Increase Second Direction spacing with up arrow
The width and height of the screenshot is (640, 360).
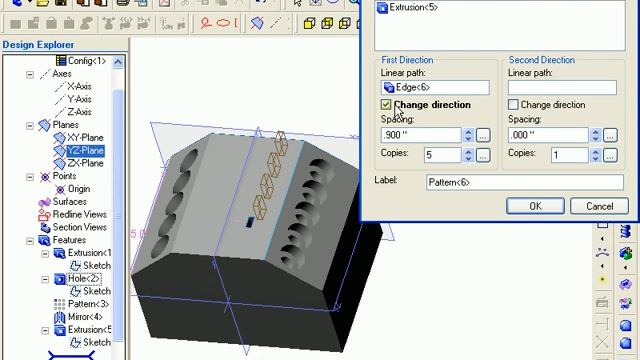pyautogui.click(x=596, y=132)
